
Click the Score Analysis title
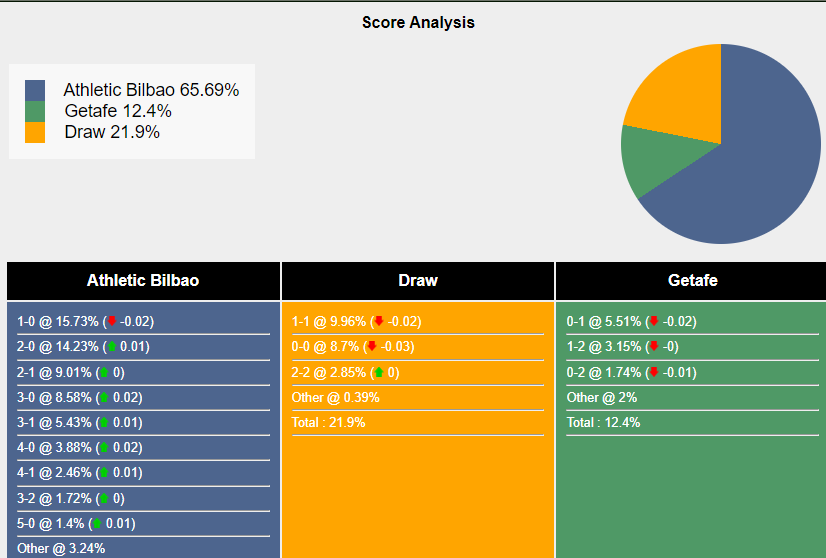point(418,22)
